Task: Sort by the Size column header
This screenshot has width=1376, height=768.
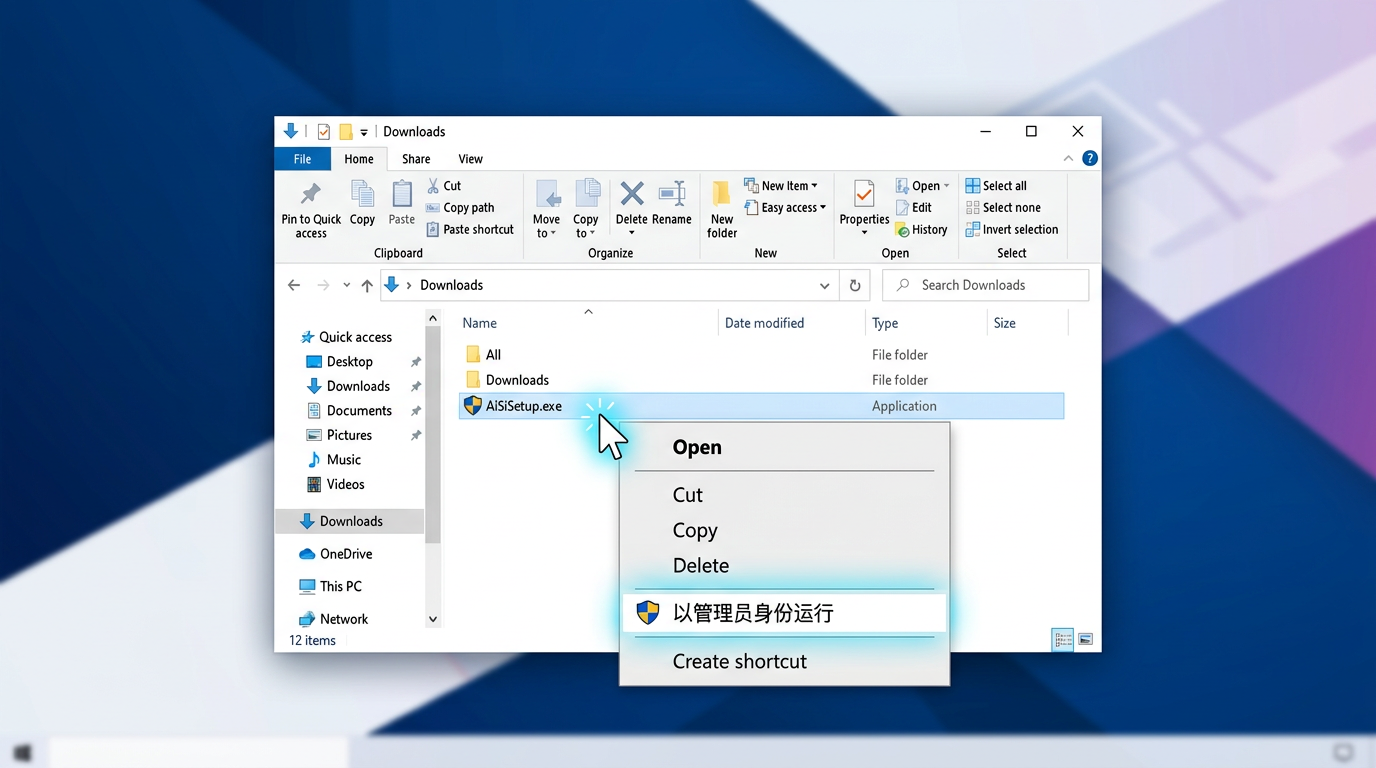Action: click(1005, 323)
